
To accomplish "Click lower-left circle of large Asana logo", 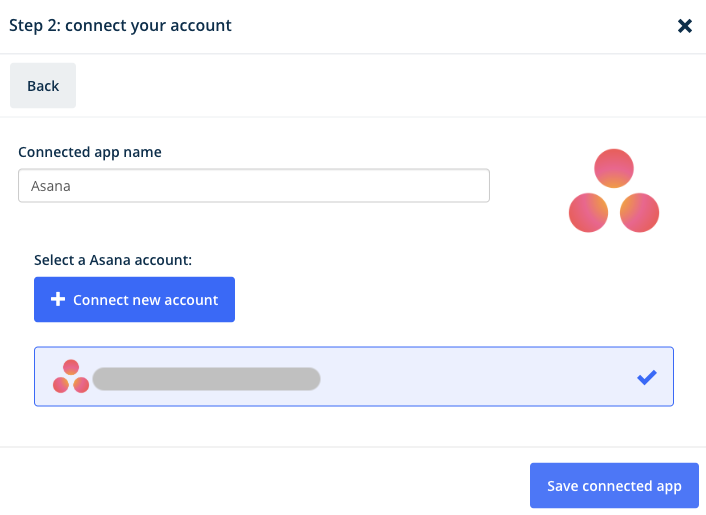I will click(588, 212).
